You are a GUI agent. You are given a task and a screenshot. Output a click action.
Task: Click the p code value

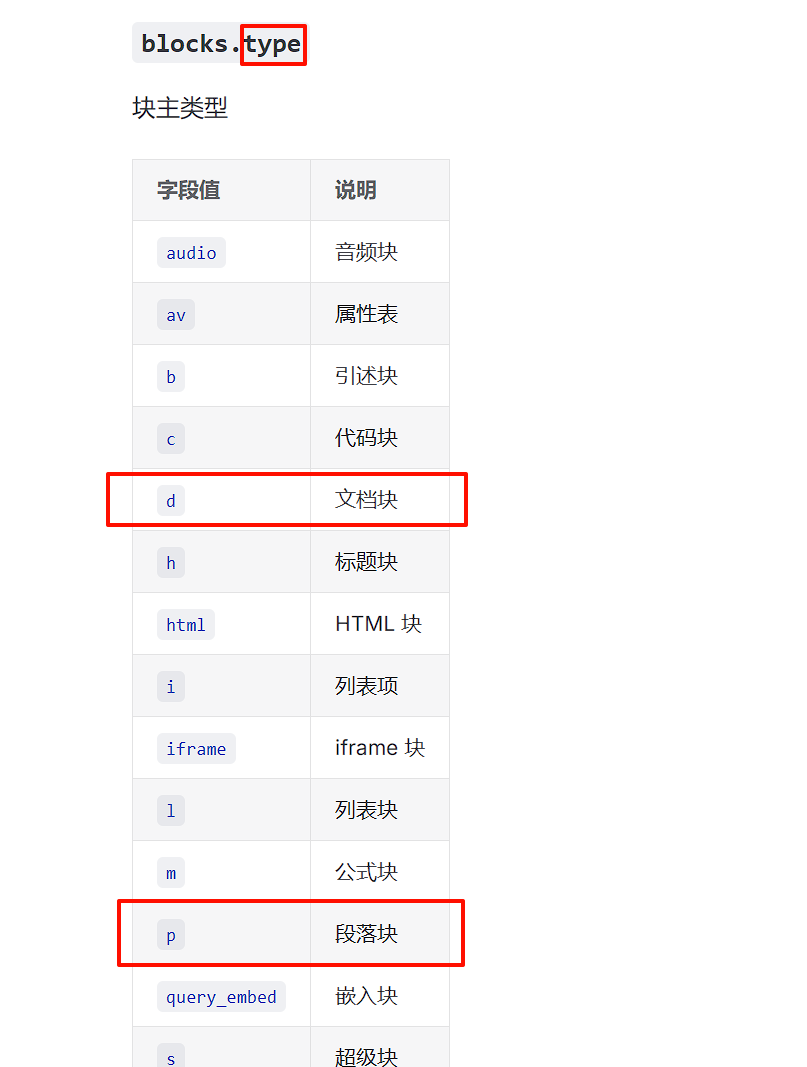(x=171, y=935)
